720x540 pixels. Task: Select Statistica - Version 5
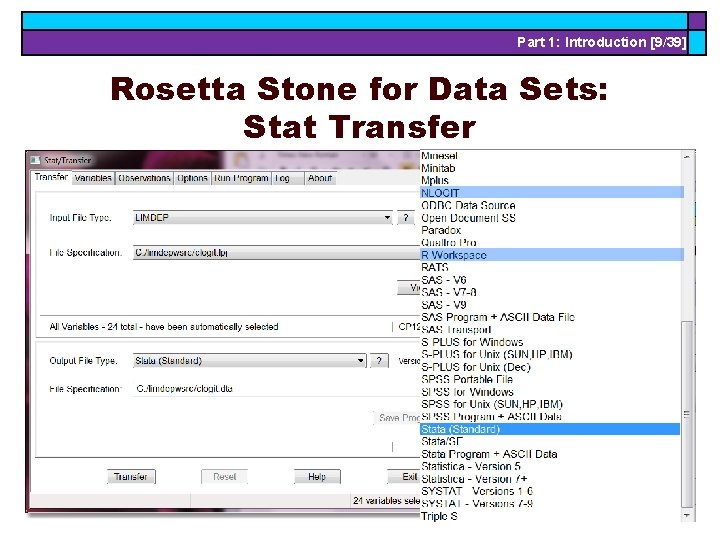click(x=551, y=467)
